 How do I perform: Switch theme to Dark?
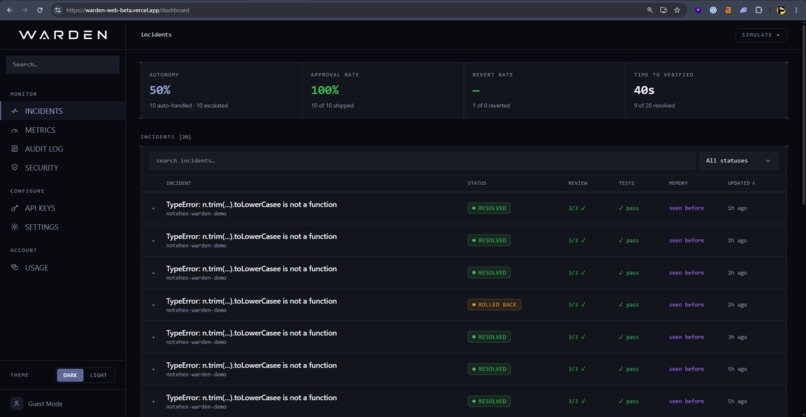70,375
